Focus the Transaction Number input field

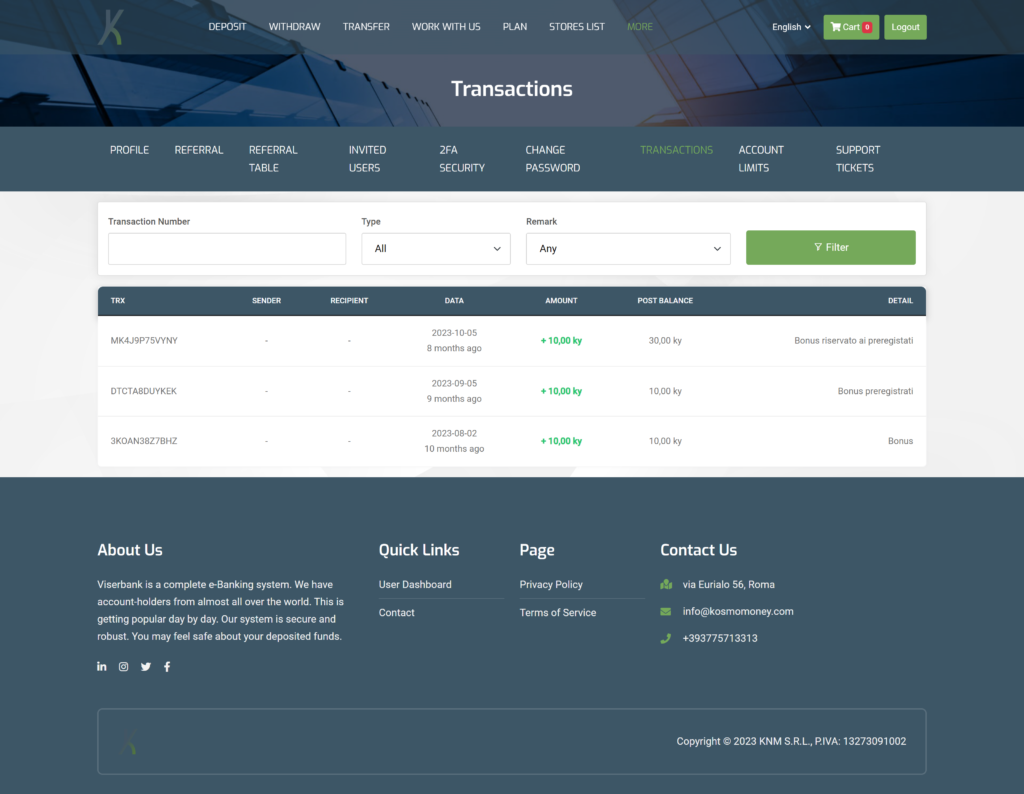coord(227,249)
